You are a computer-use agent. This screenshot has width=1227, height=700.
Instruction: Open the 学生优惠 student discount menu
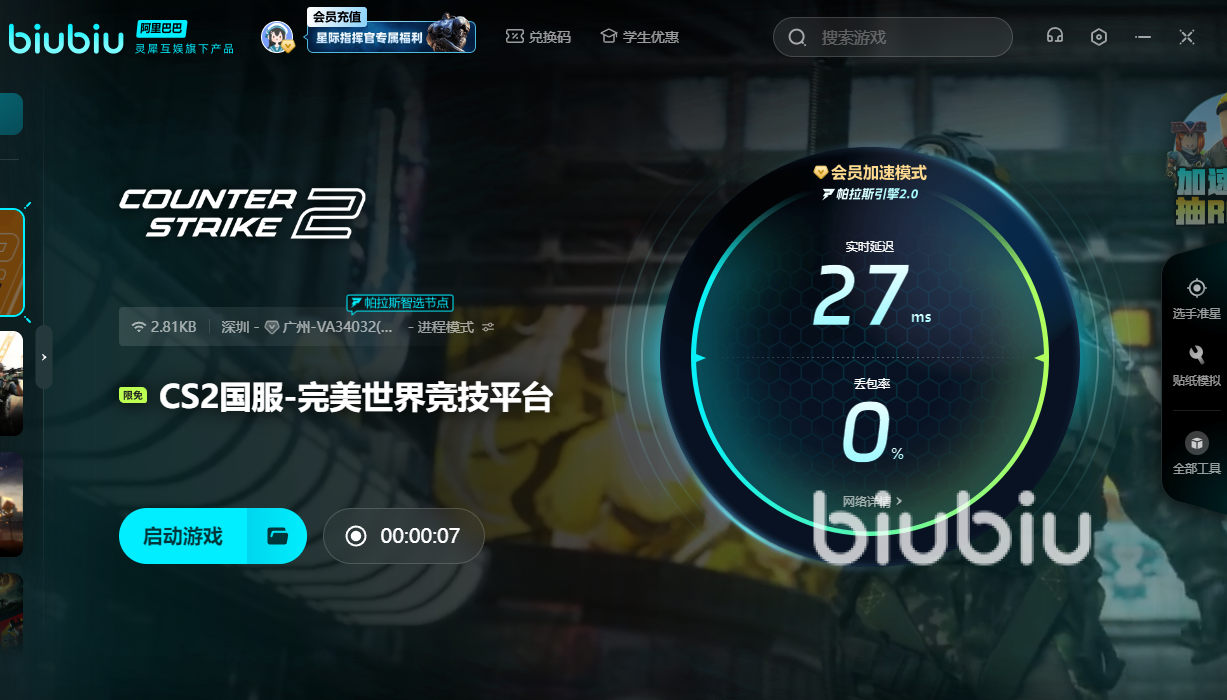(640, 37)
